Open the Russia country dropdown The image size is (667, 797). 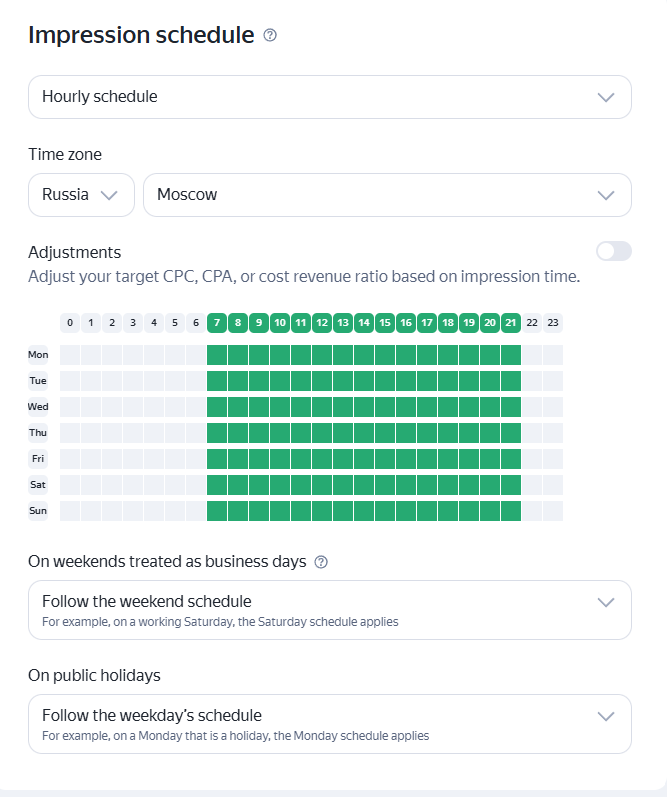[81, 195]
